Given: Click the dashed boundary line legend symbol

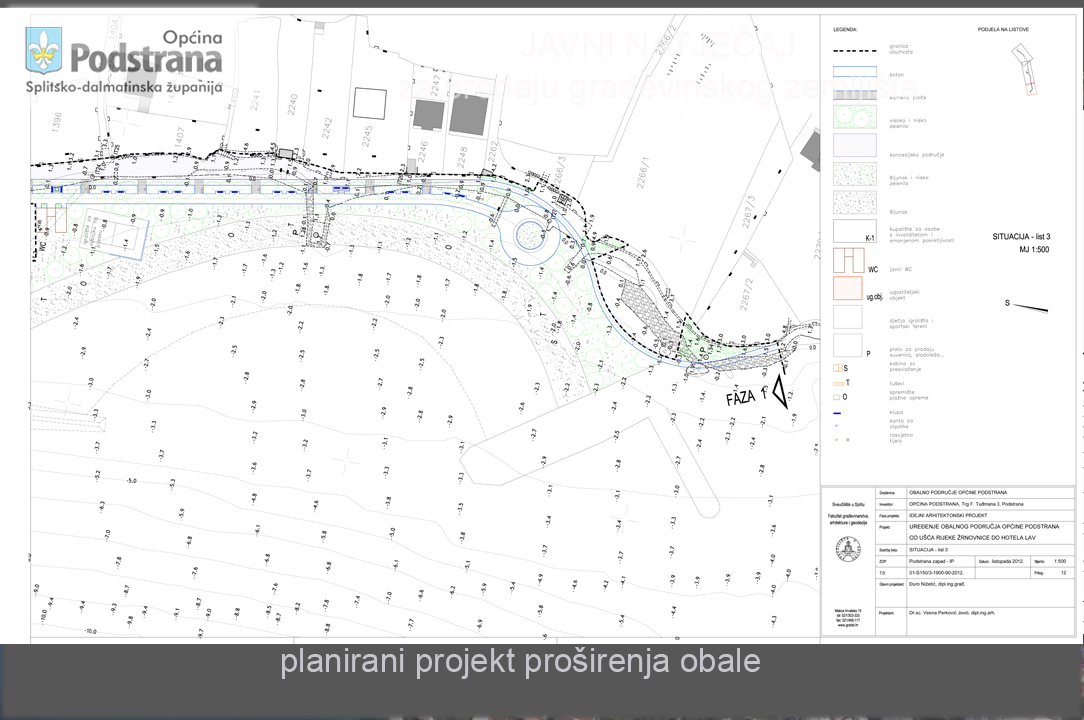Looking at the screenshot, I should tap(854, 49).
